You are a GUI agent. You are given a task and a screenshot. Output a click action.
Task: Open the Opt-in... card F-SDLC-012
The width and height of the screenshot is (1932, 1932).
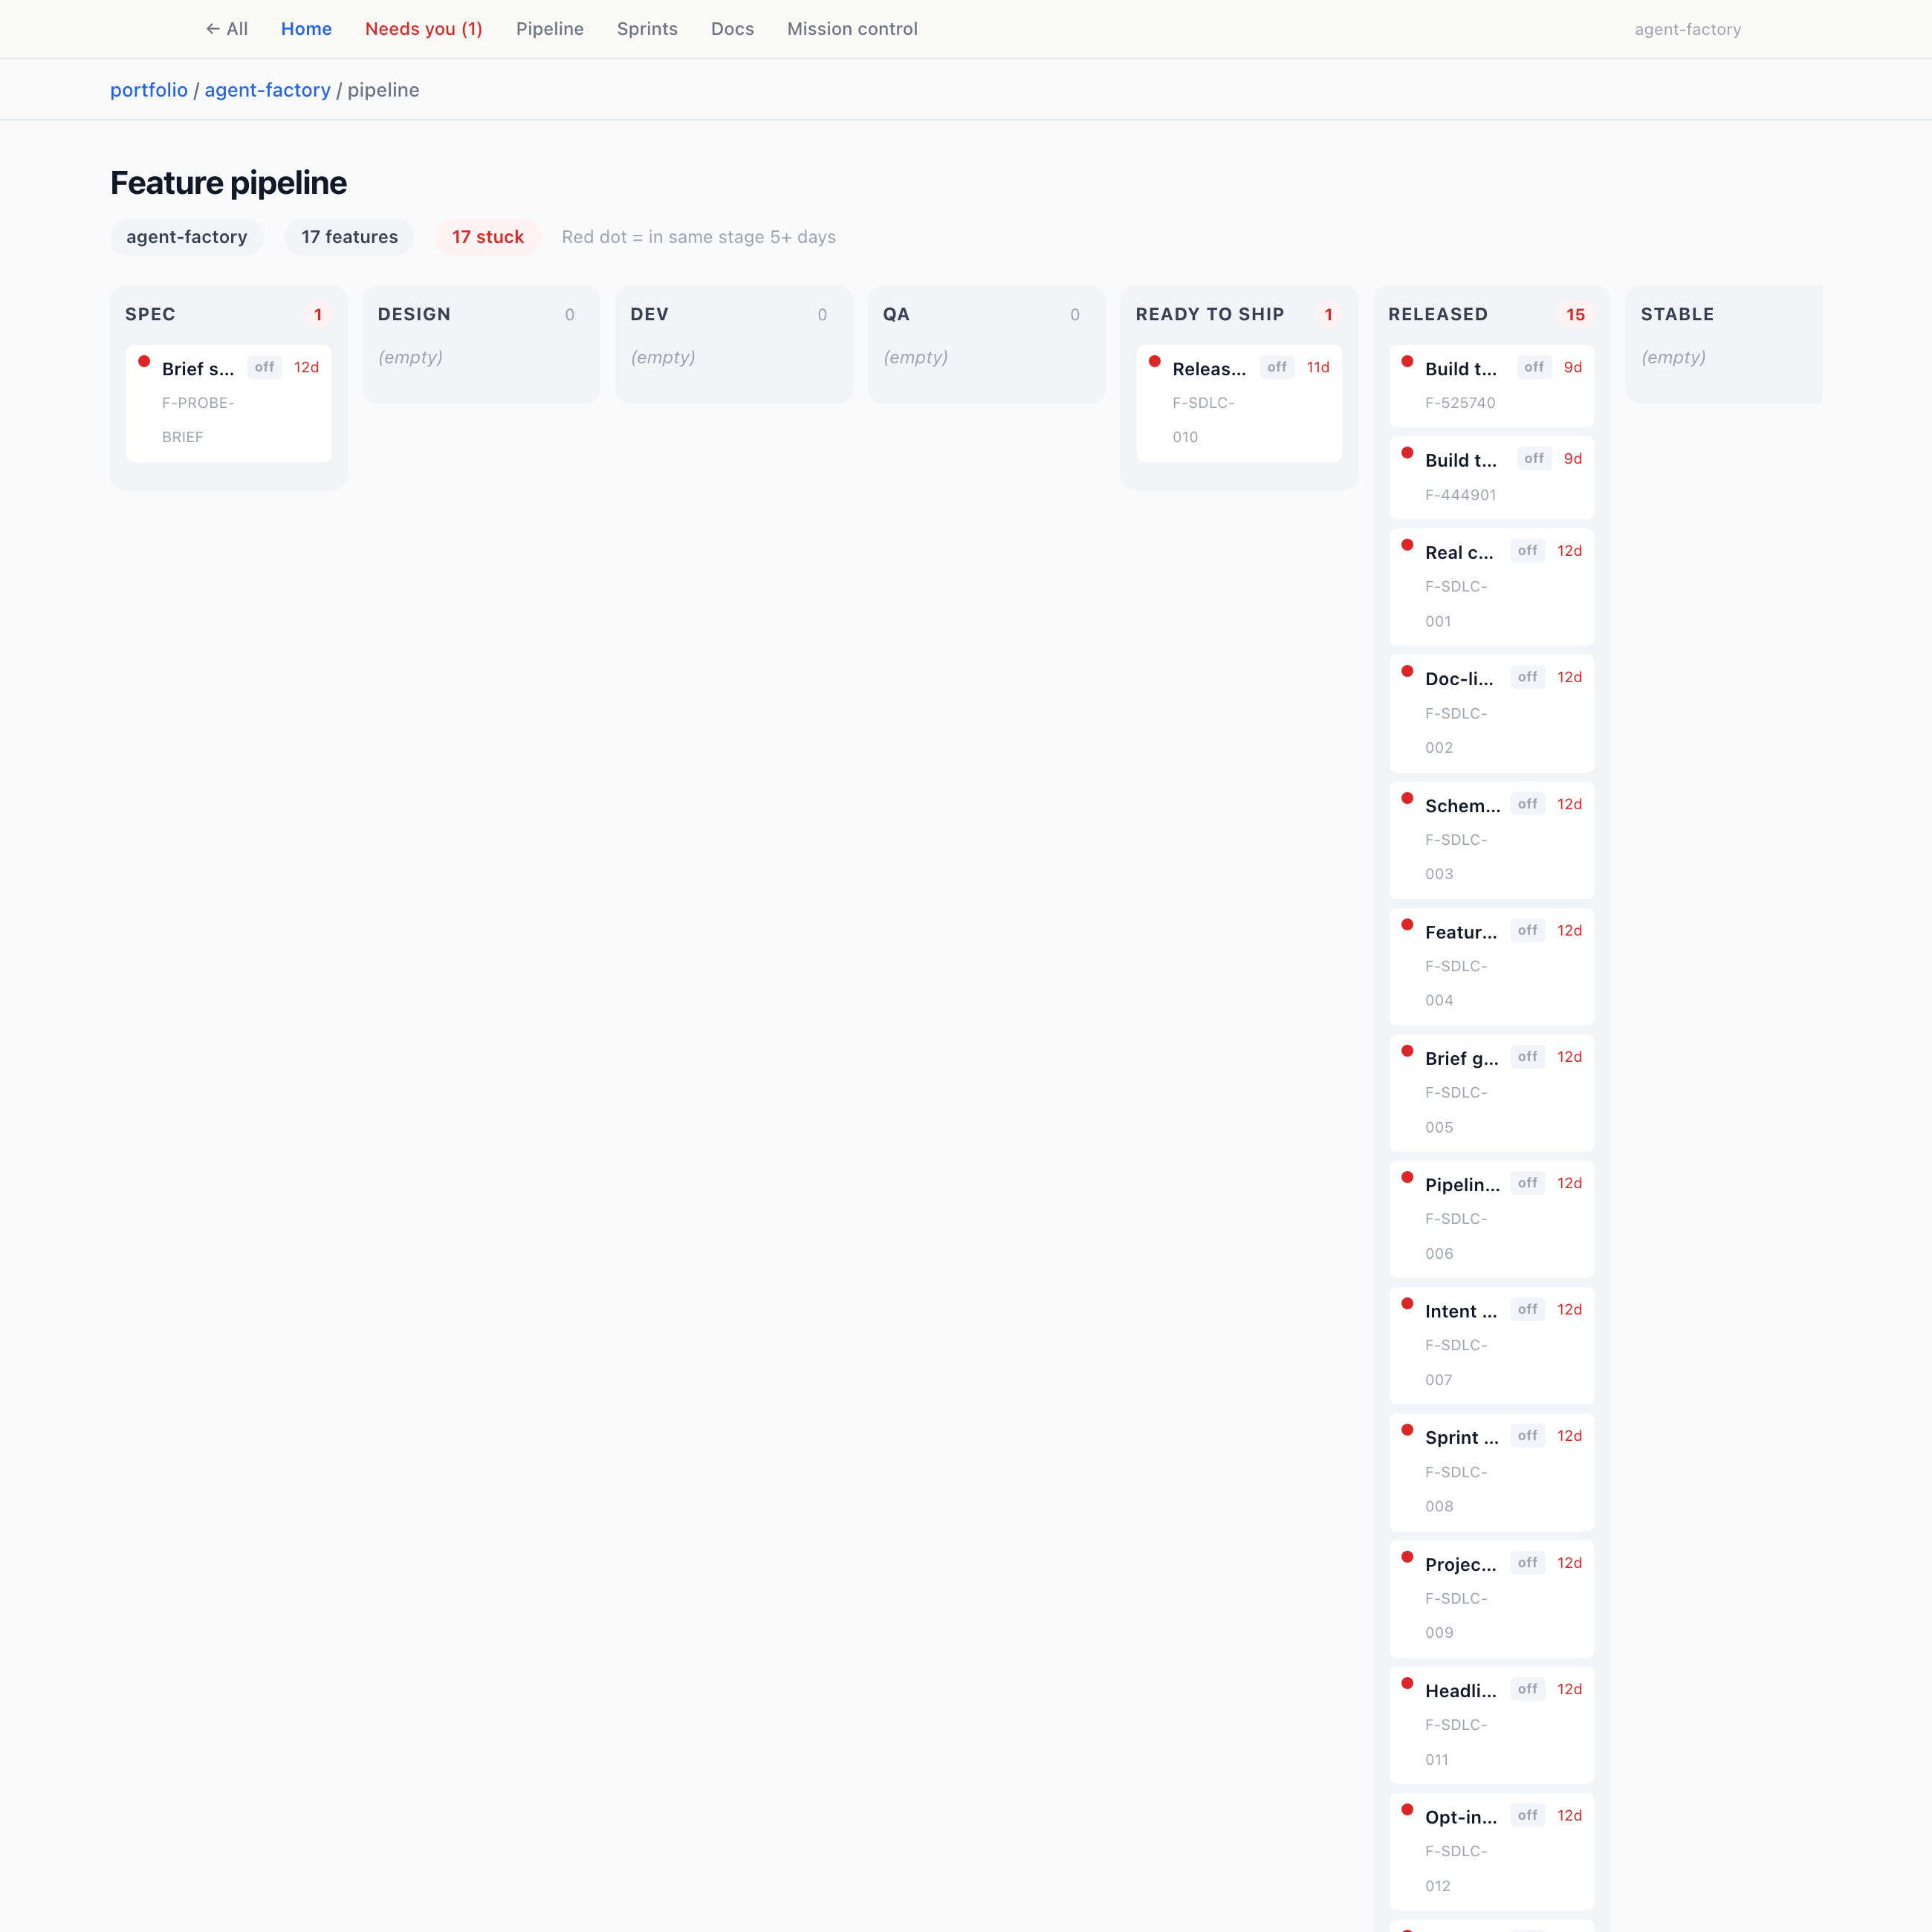click(1492, 1851)
